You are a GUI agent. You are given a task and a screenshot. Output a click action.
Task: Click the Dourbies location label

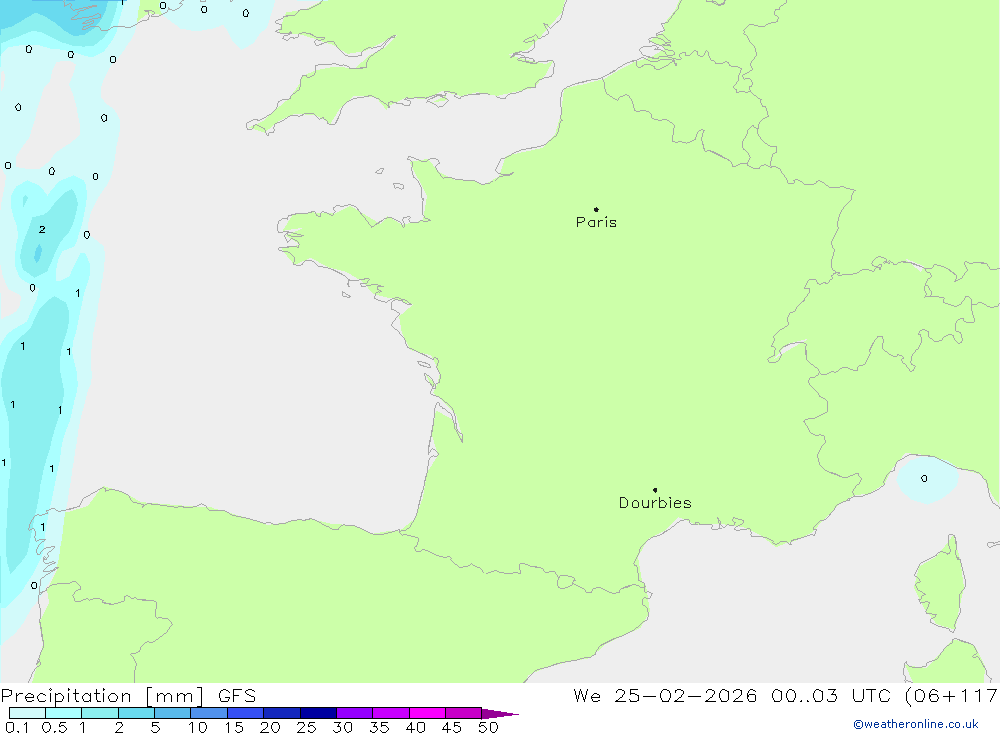pos(655,503)
